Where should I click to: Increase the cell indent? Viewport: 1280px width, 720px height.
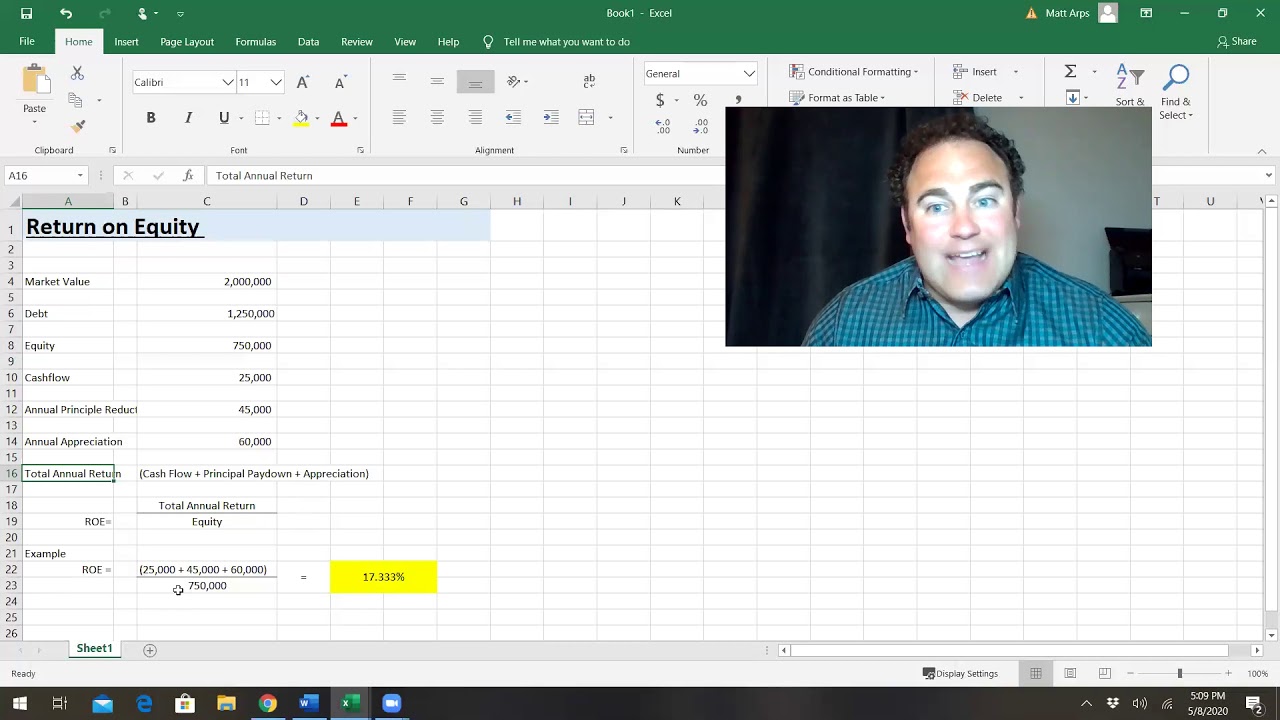tap(551, 118)
